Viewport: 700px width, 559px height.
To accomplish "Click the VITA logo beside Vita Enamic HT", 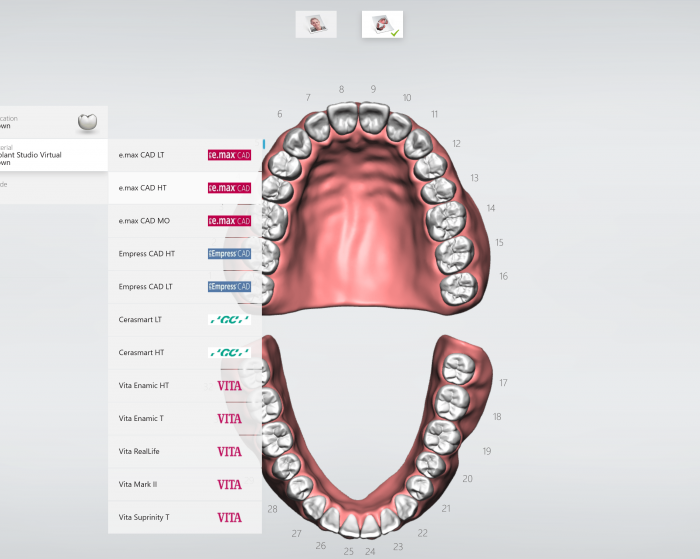I will 229,386.
